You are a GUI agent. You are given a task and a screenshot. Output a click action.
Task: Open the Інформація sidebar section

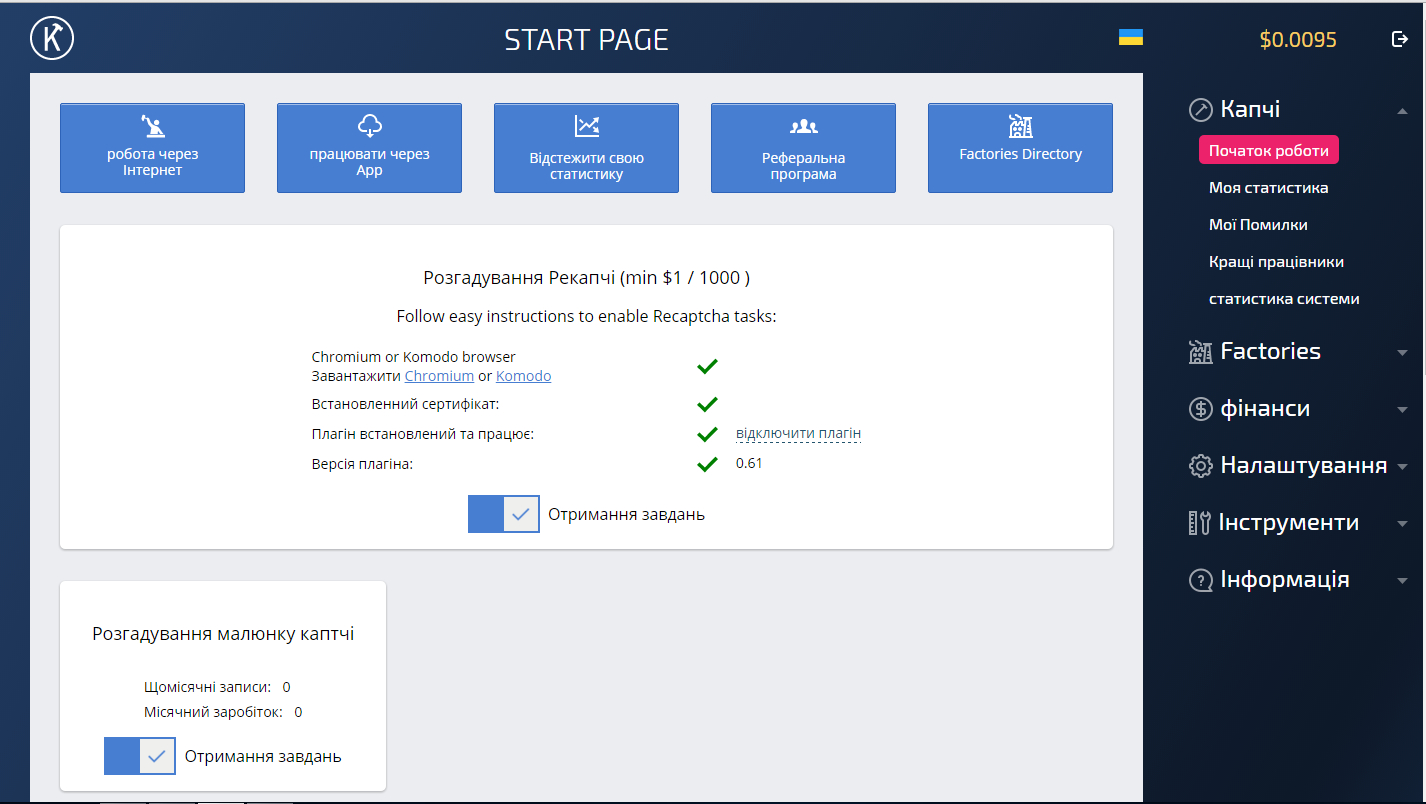[x=1285, y=579]
